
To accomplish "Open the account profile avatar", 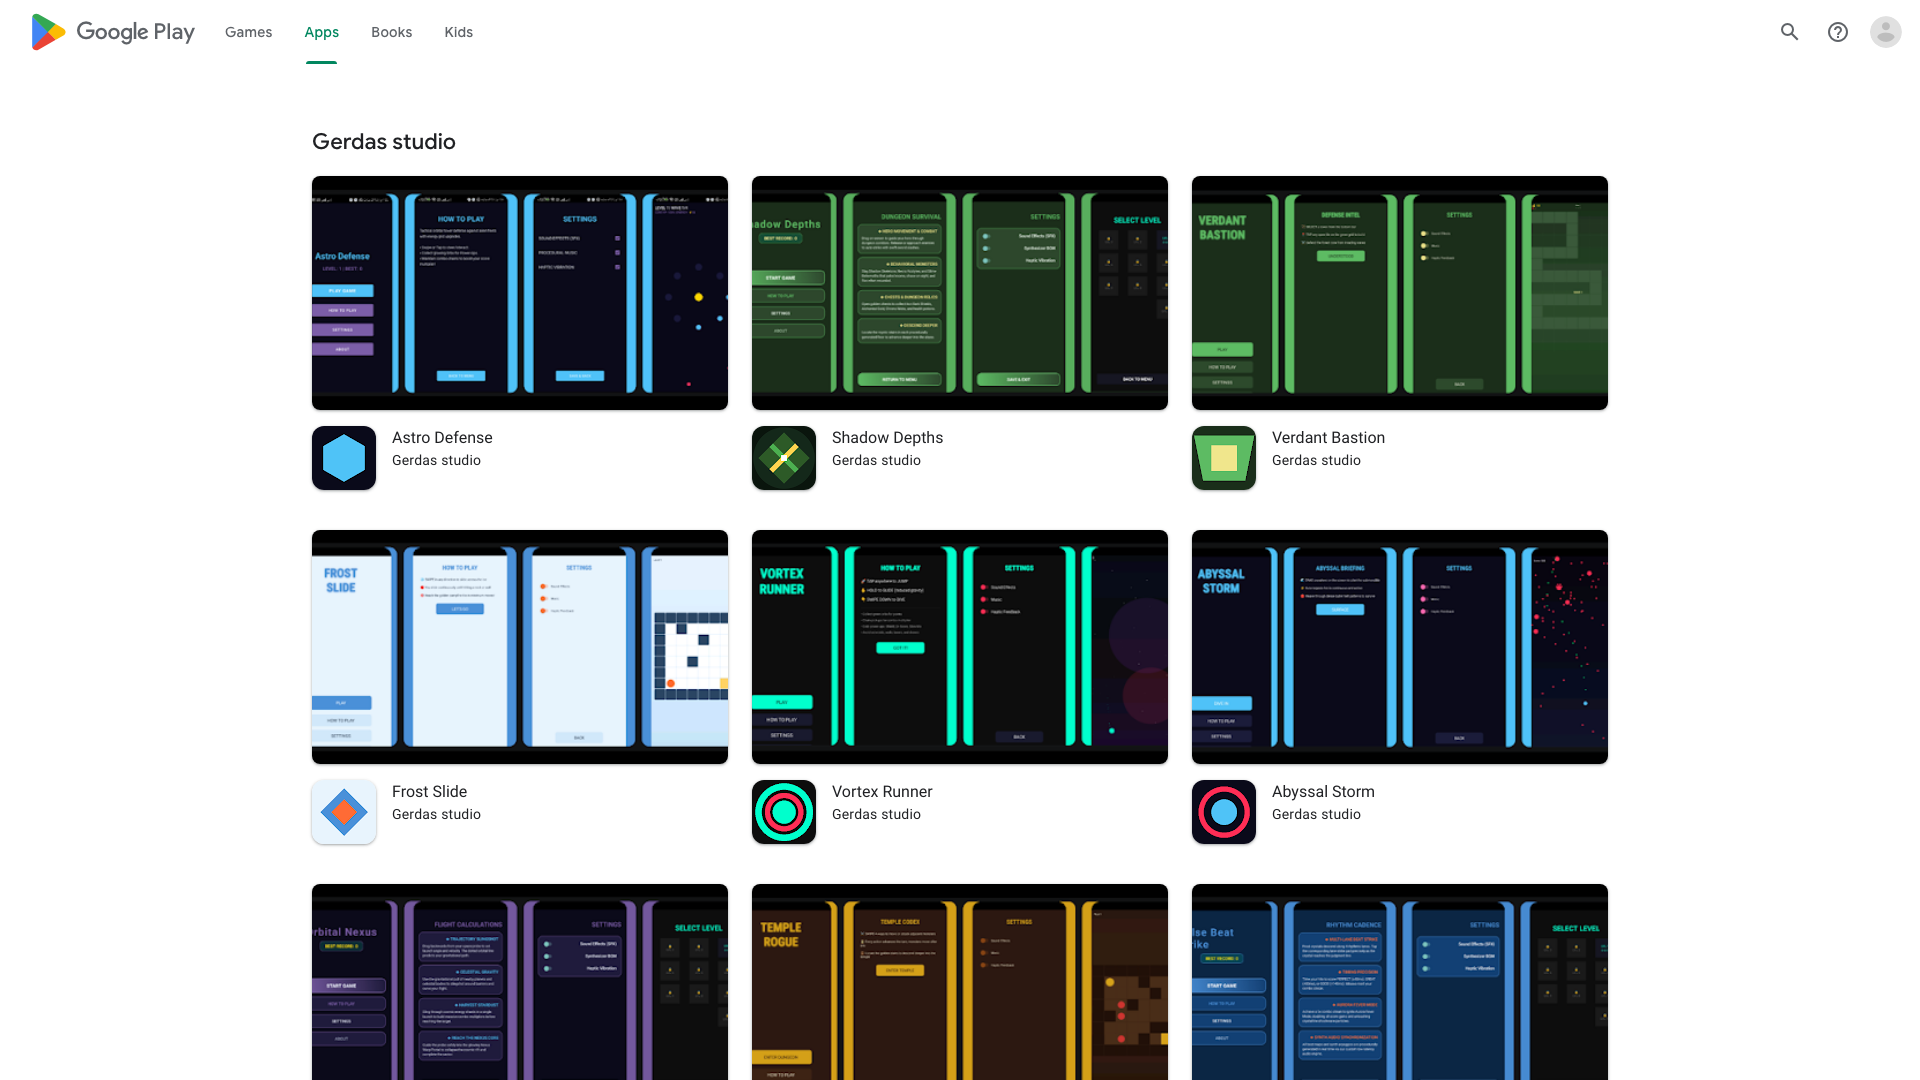I will [x=1886, y=32].
